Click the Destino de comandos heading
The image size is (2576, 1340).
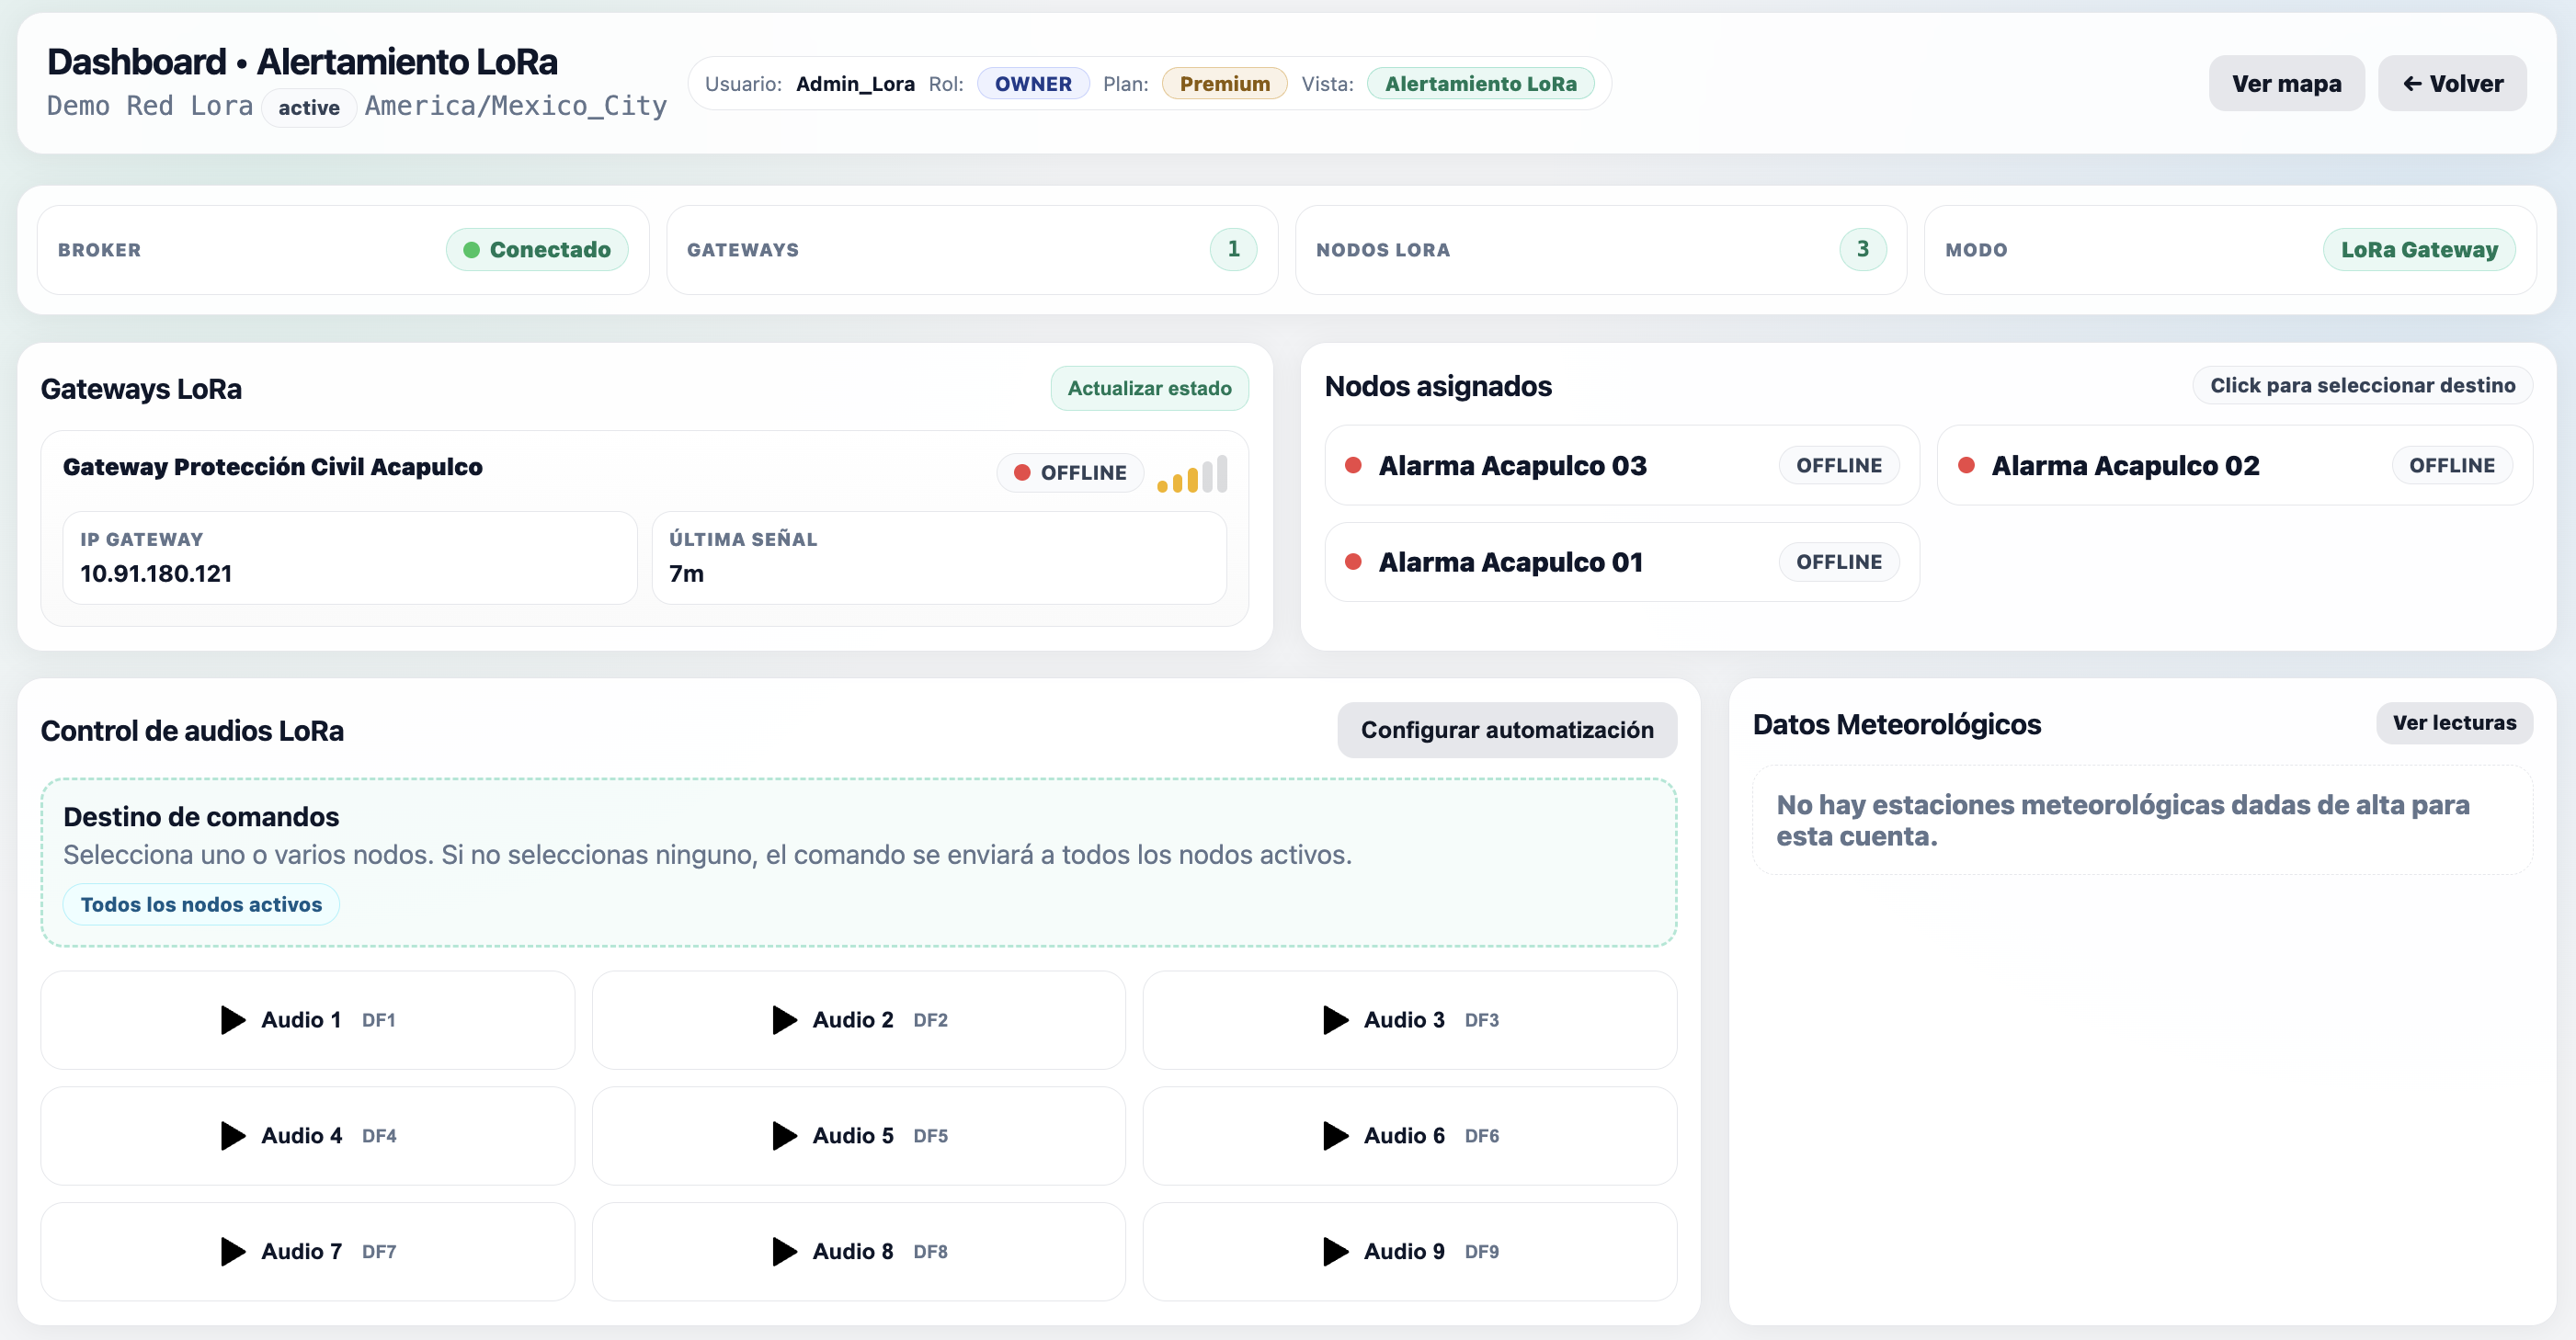pyautogui.click(x=201, y=817)
